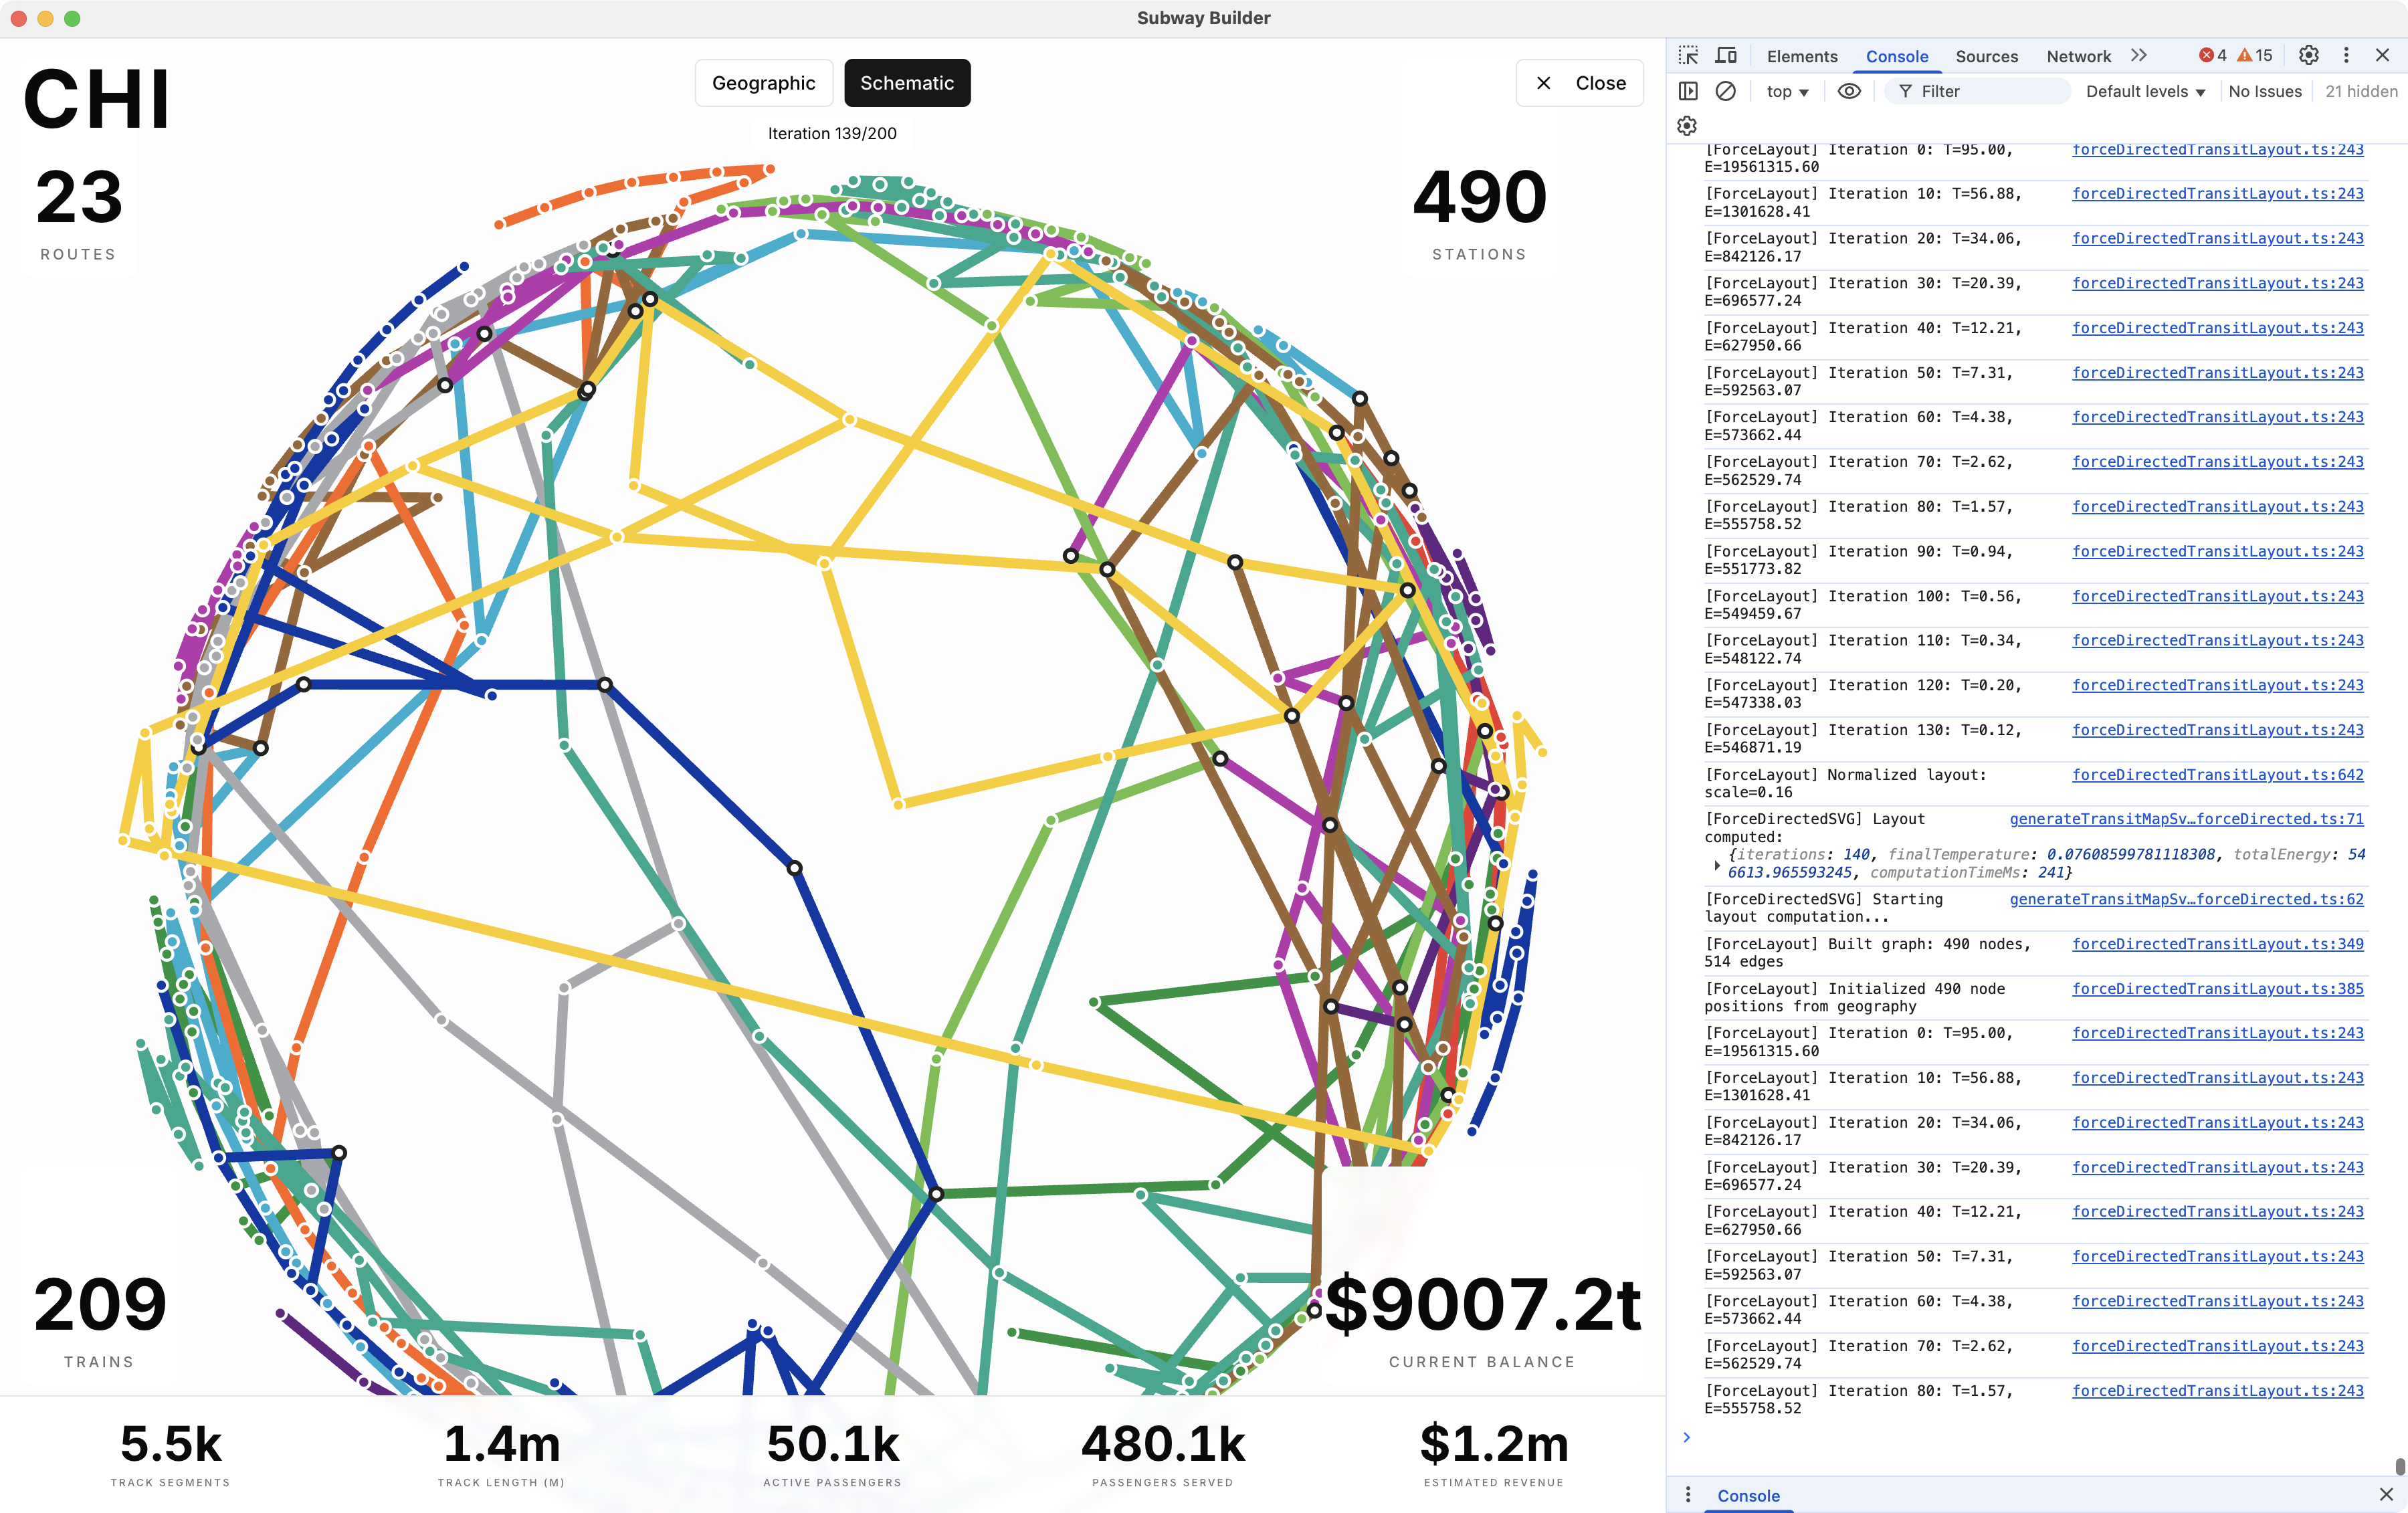Show the 4 console errors
2408x1513 pixels.
2212,56
